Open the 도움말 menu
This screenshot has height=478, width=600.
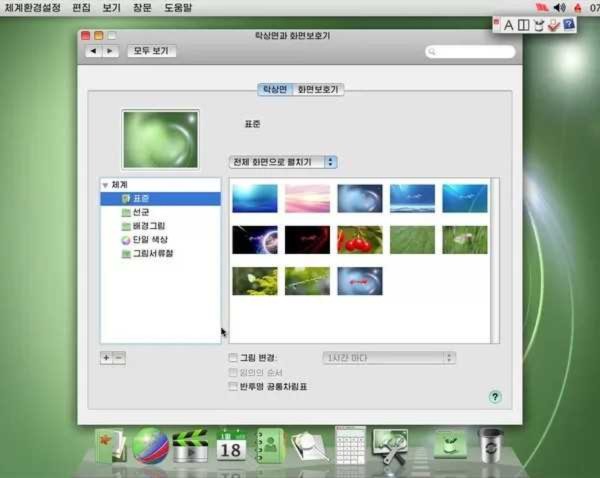click(x=178, y=8)
